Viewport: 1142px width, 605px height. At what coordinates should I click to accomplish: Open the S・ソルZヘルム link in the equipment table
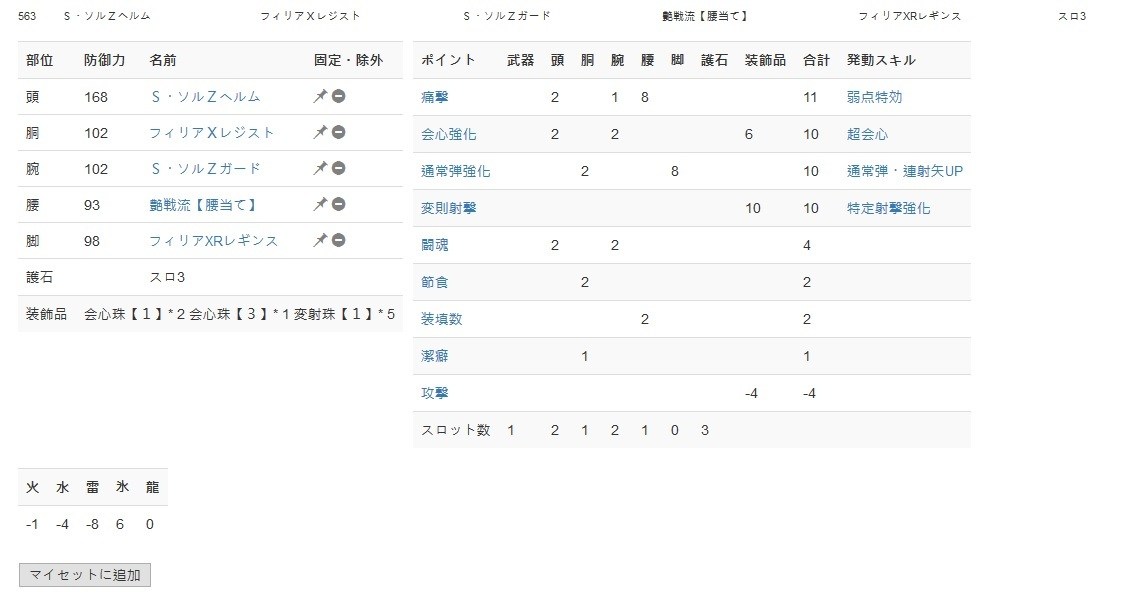[205, 97]
